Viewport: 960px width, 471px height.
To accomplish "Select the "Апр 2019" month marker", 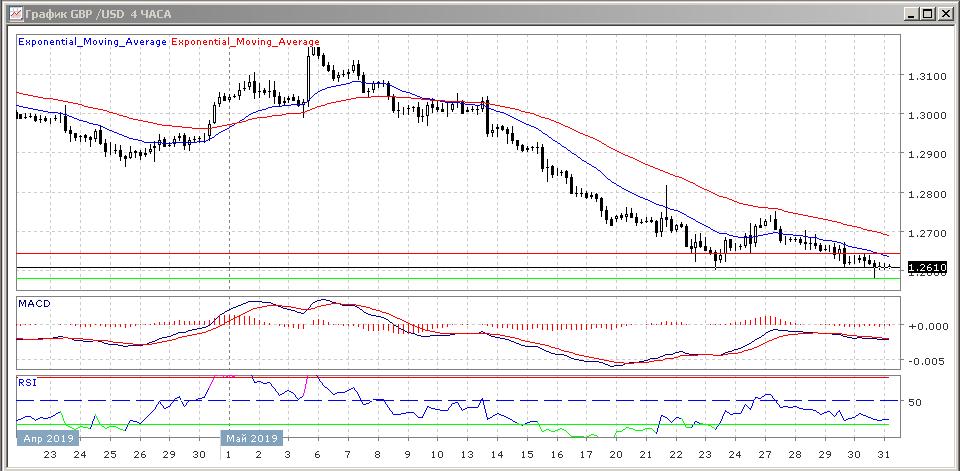I will click(47, 438).
